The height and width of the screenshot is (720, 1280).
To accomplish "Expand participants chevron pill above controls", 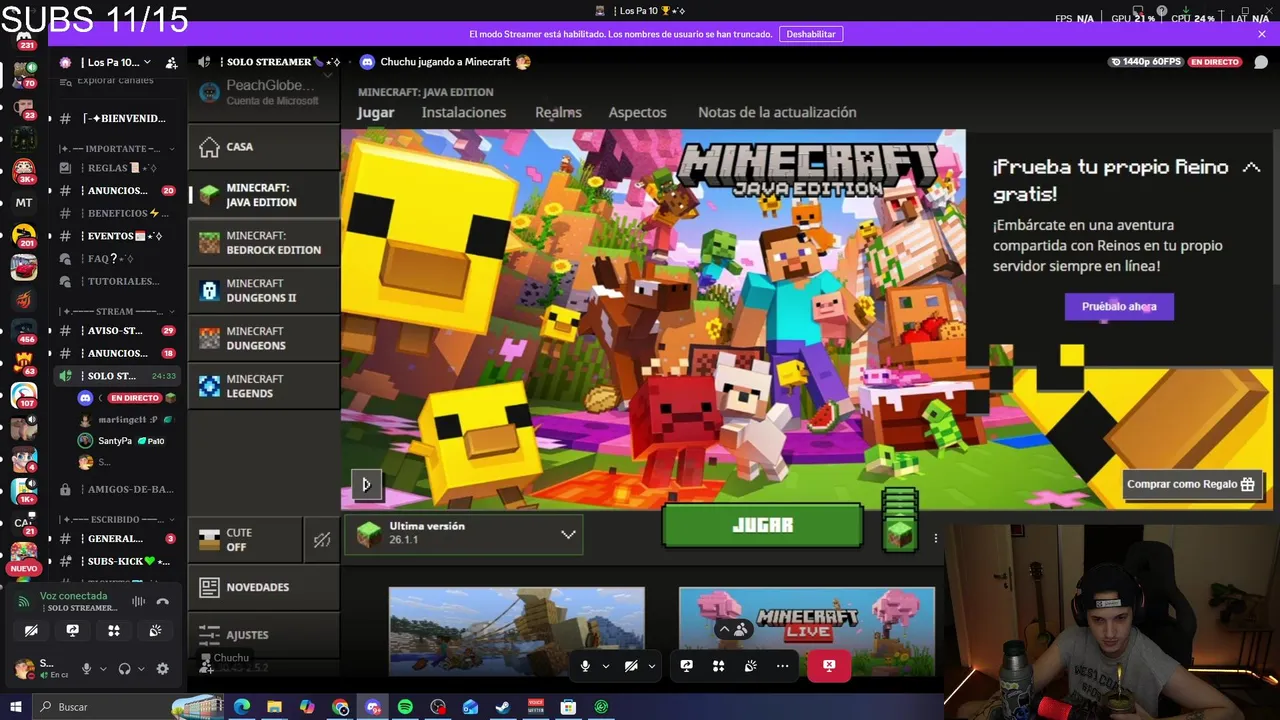I will [733, 629].
